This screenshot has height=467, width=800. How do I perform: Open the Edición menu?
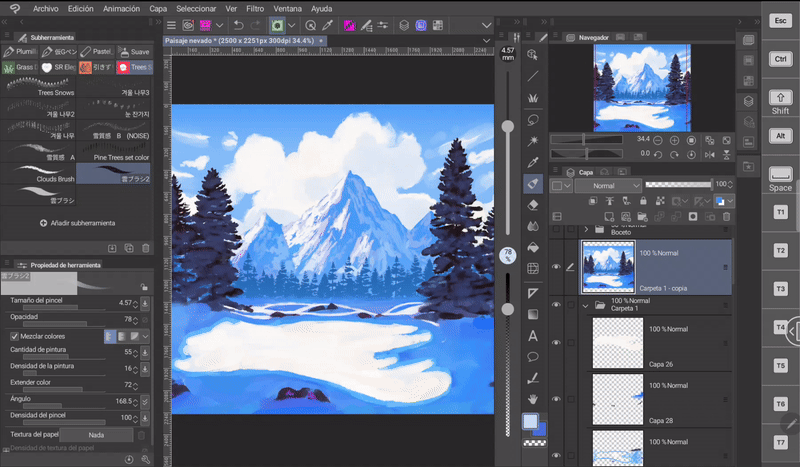tap(81, 9)
